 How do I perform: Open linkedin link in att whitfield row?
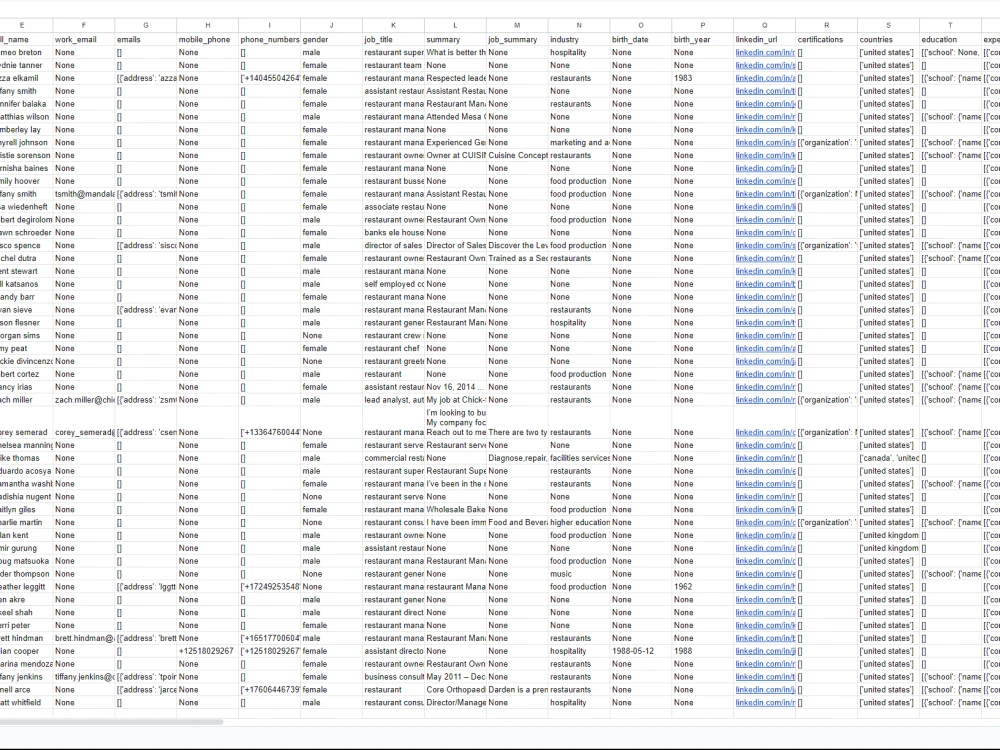click(x=765, y=703)
